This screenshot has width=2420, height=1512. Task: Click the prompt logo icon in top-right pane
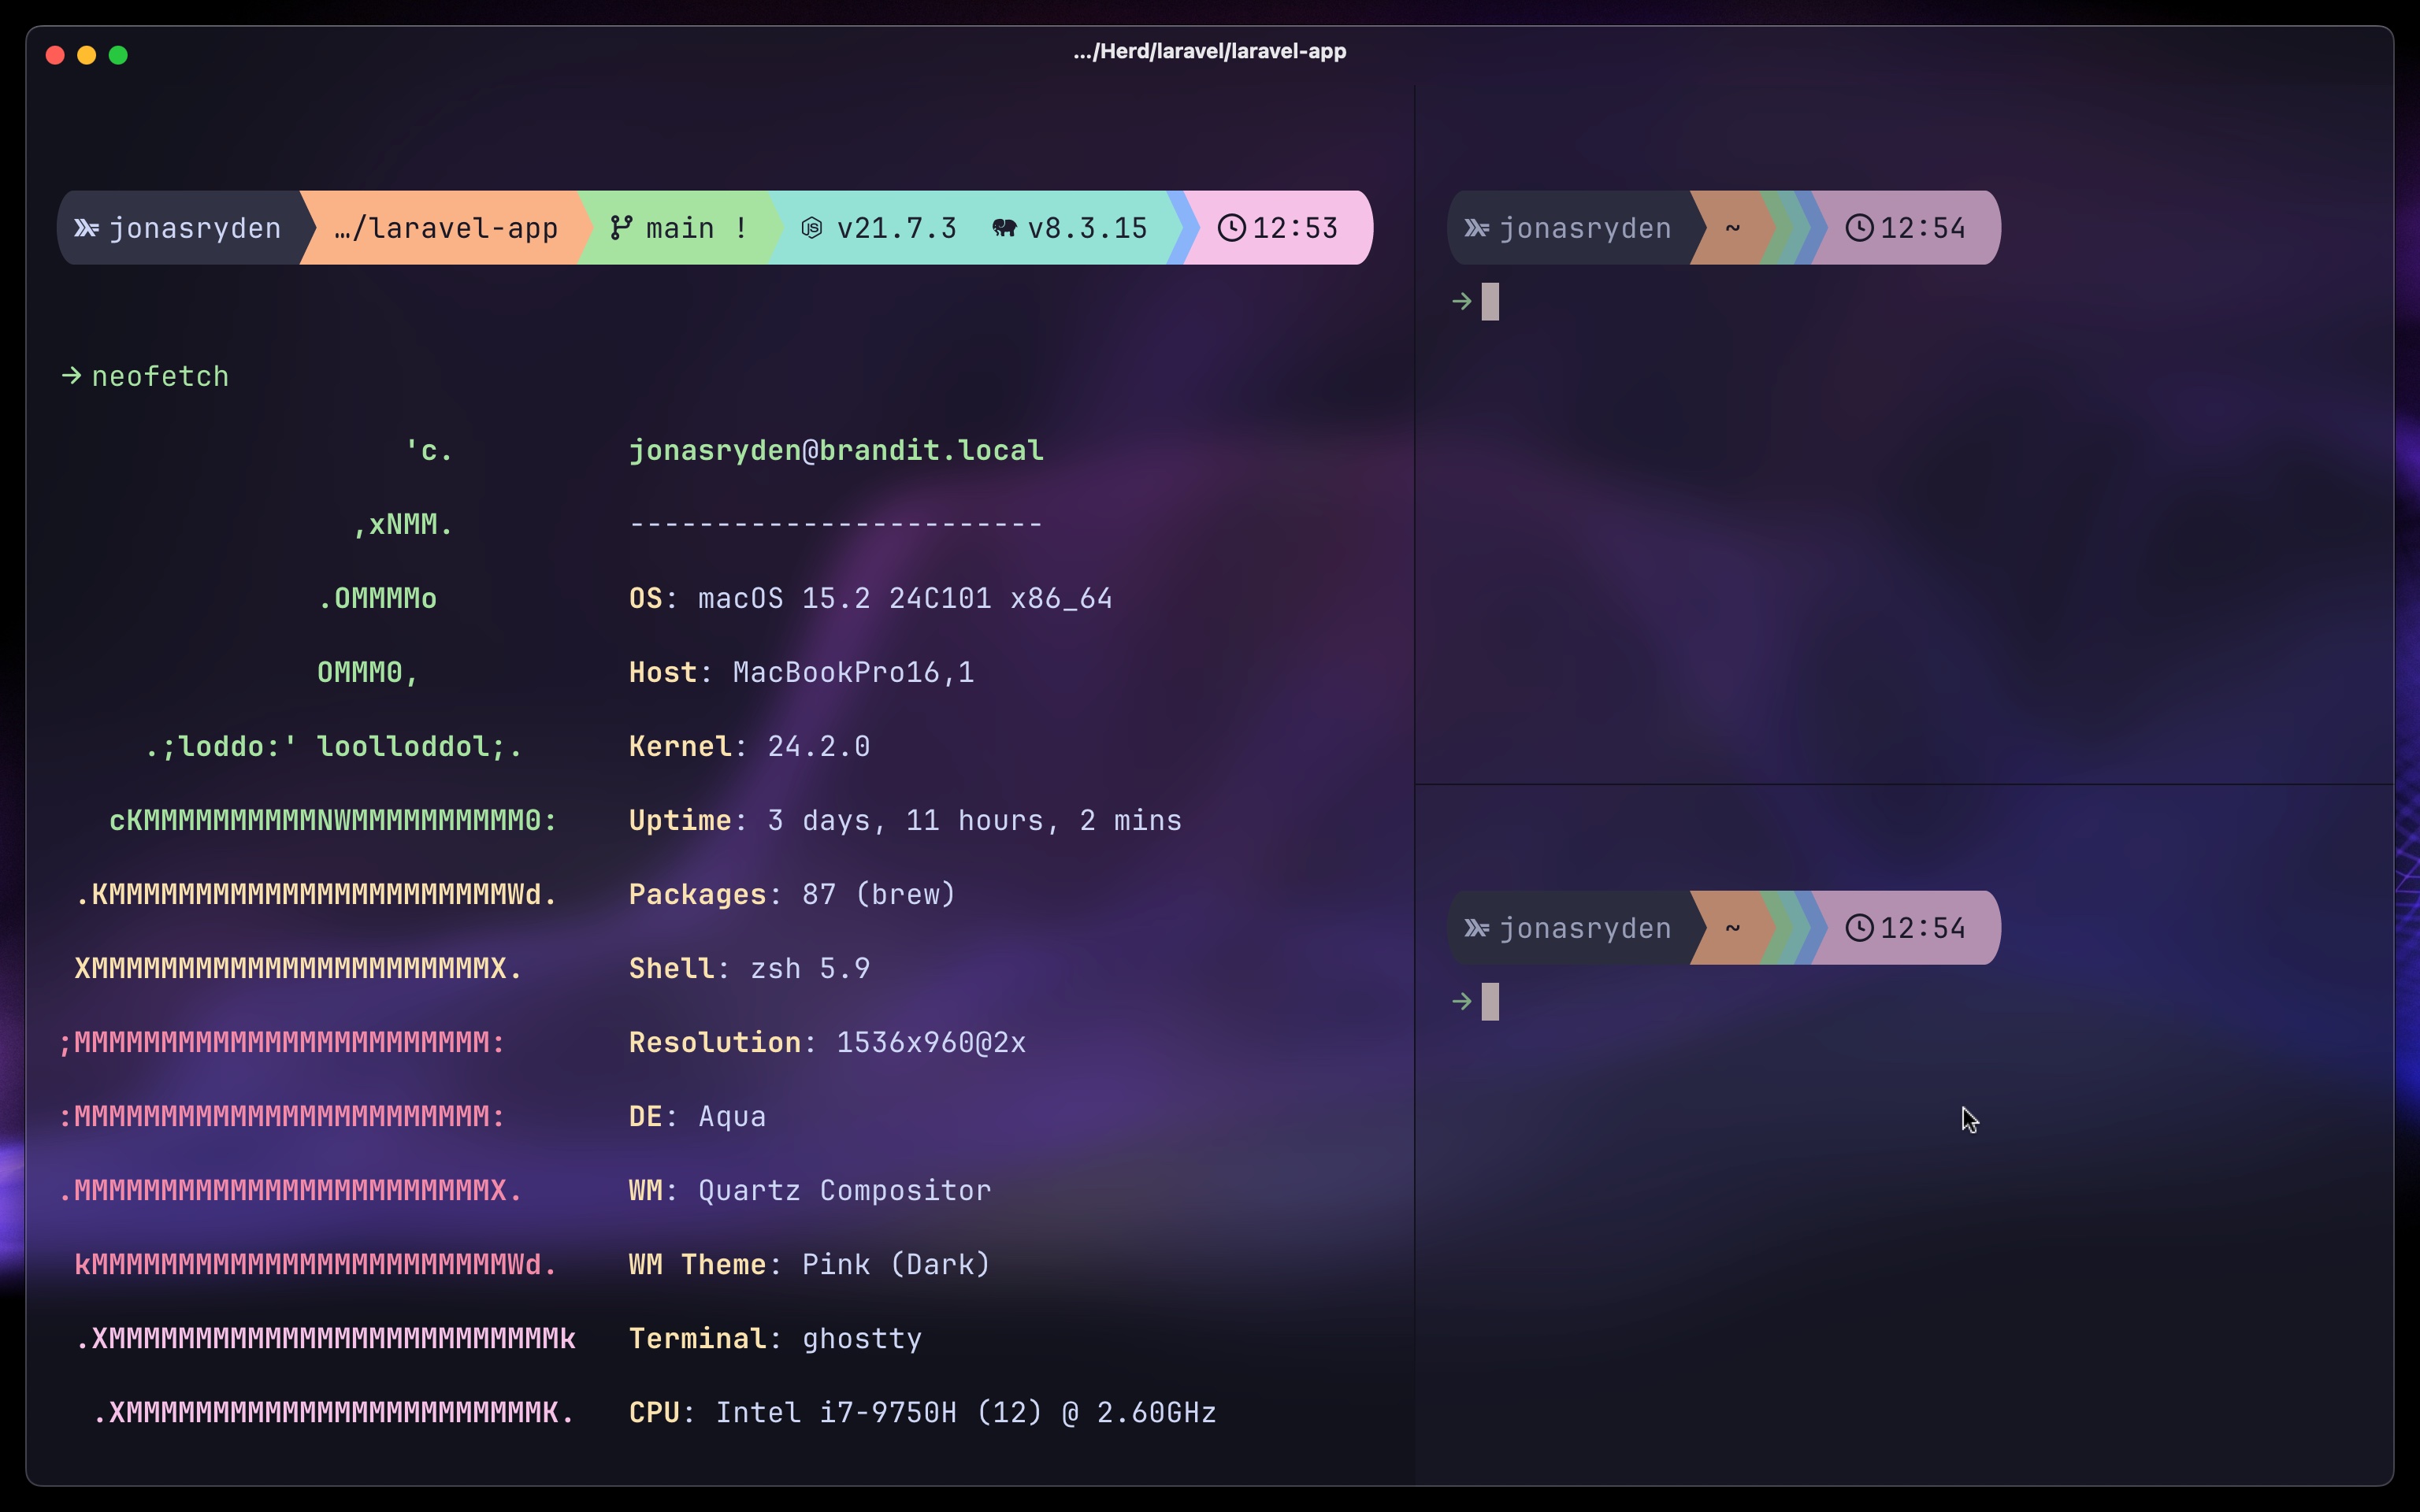(1476, 228)
